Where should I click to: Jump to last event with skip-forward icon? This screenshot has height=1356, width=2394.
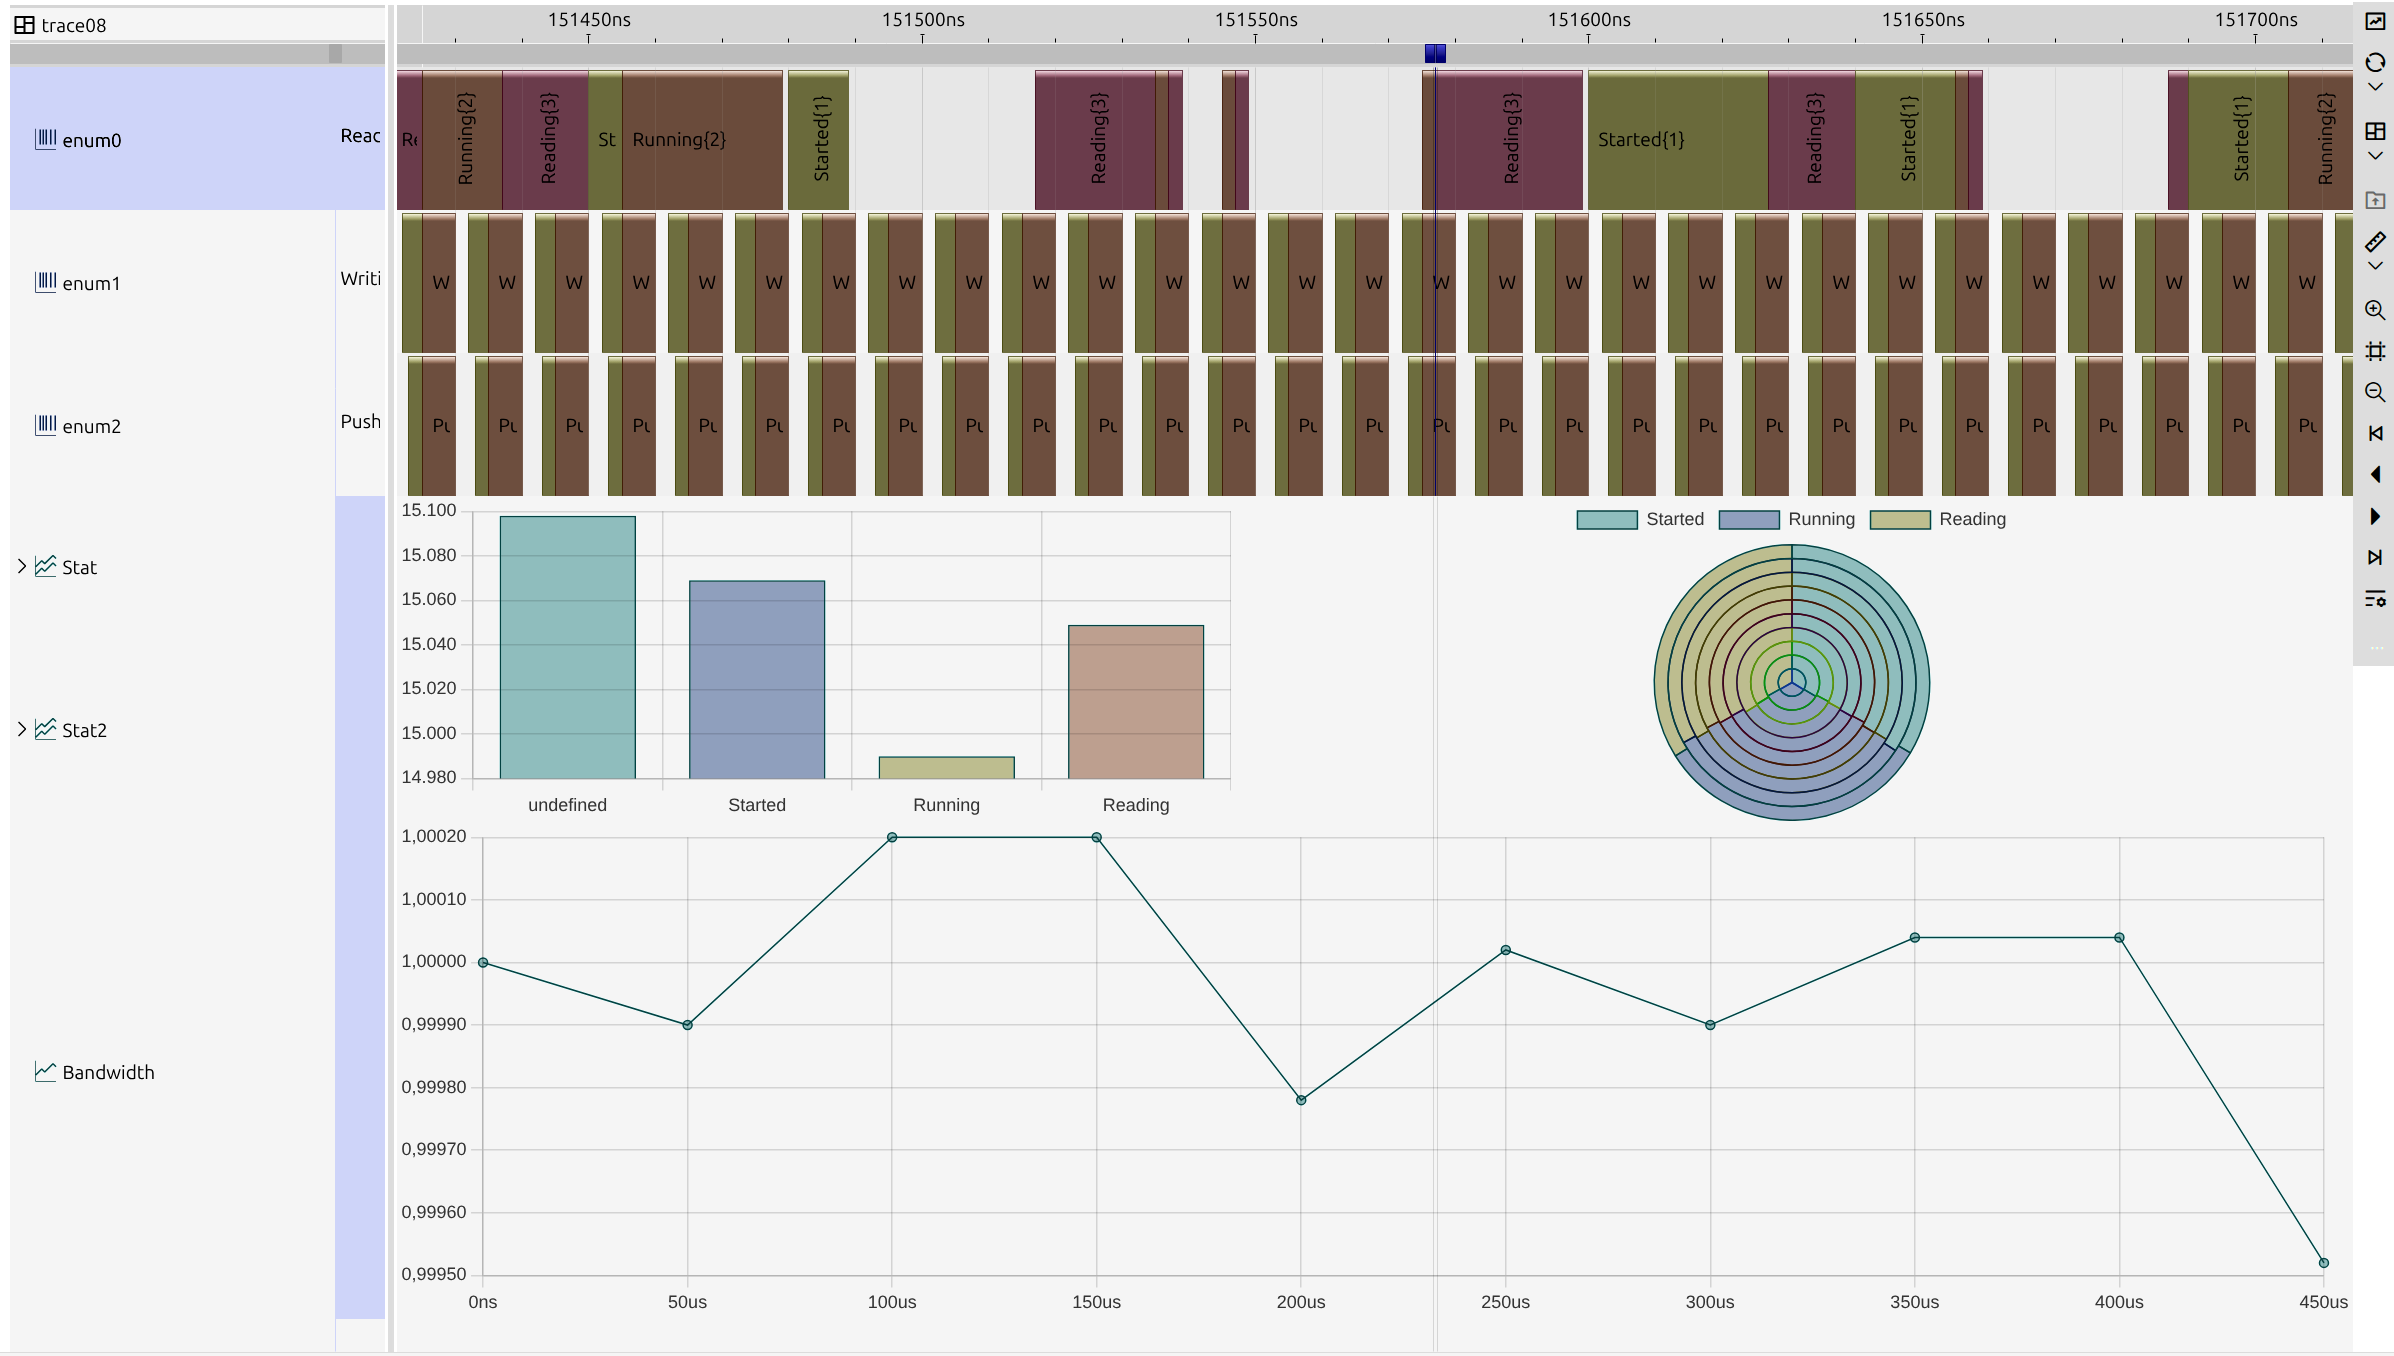point(2375,557)
